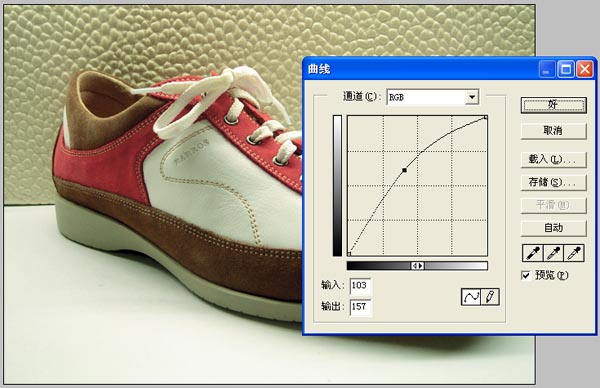Screen dimensions: 600x388
Task: Select the gray point eyedropper
Action: coord(554,253)
